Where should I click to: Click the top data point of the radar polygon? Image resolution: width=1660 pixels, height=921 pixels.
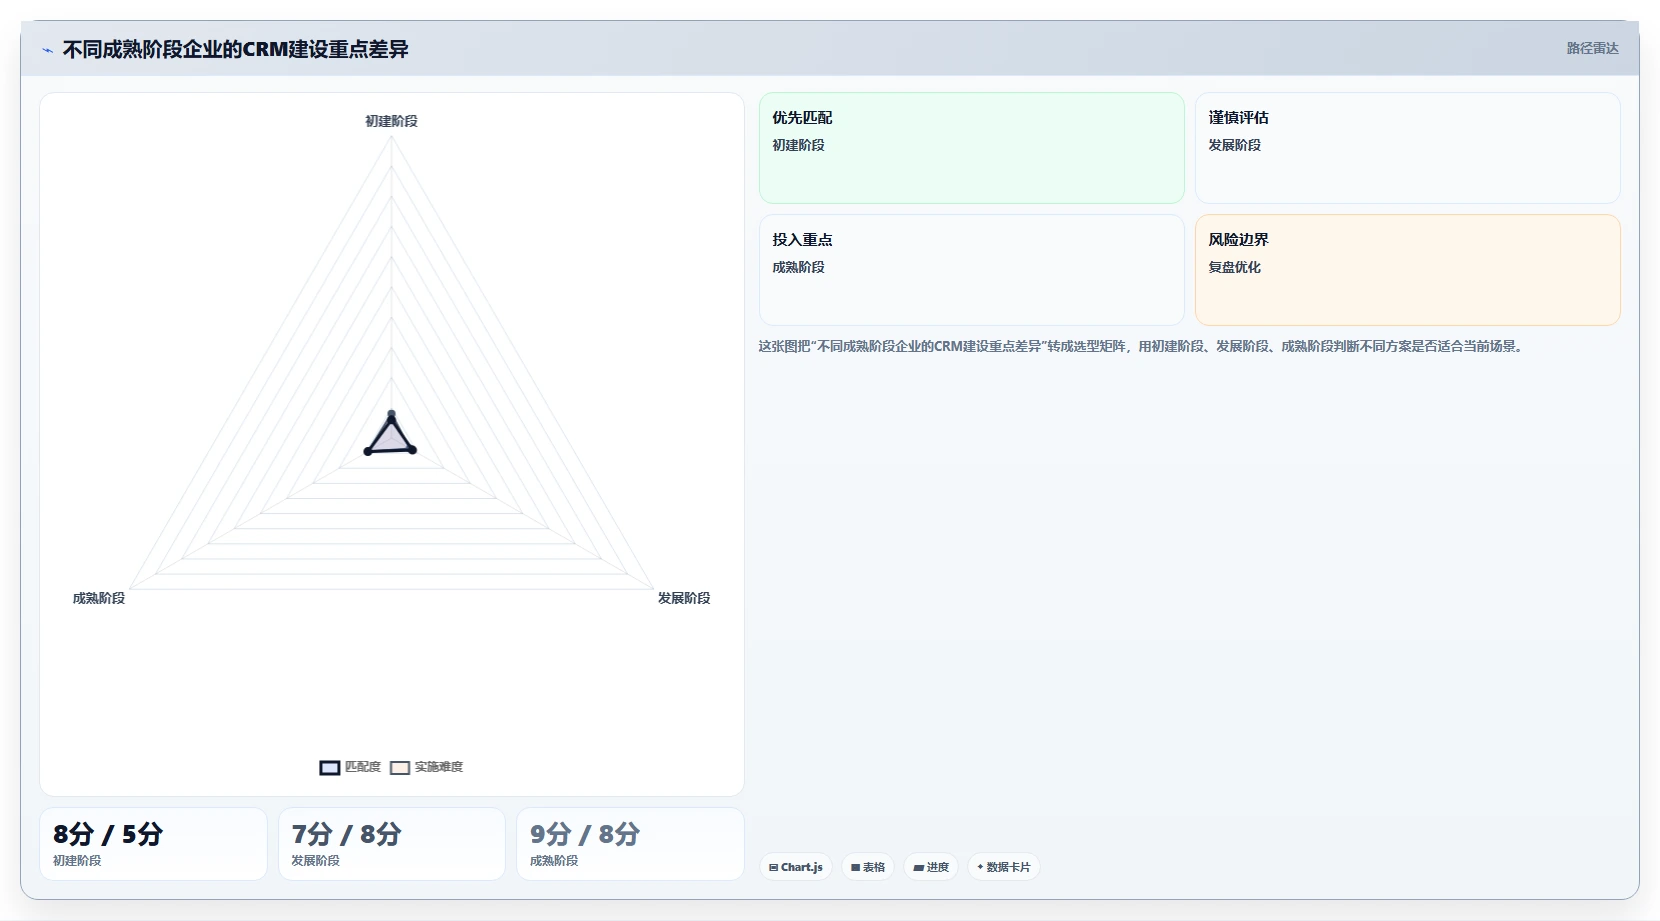tap(391, 413)
